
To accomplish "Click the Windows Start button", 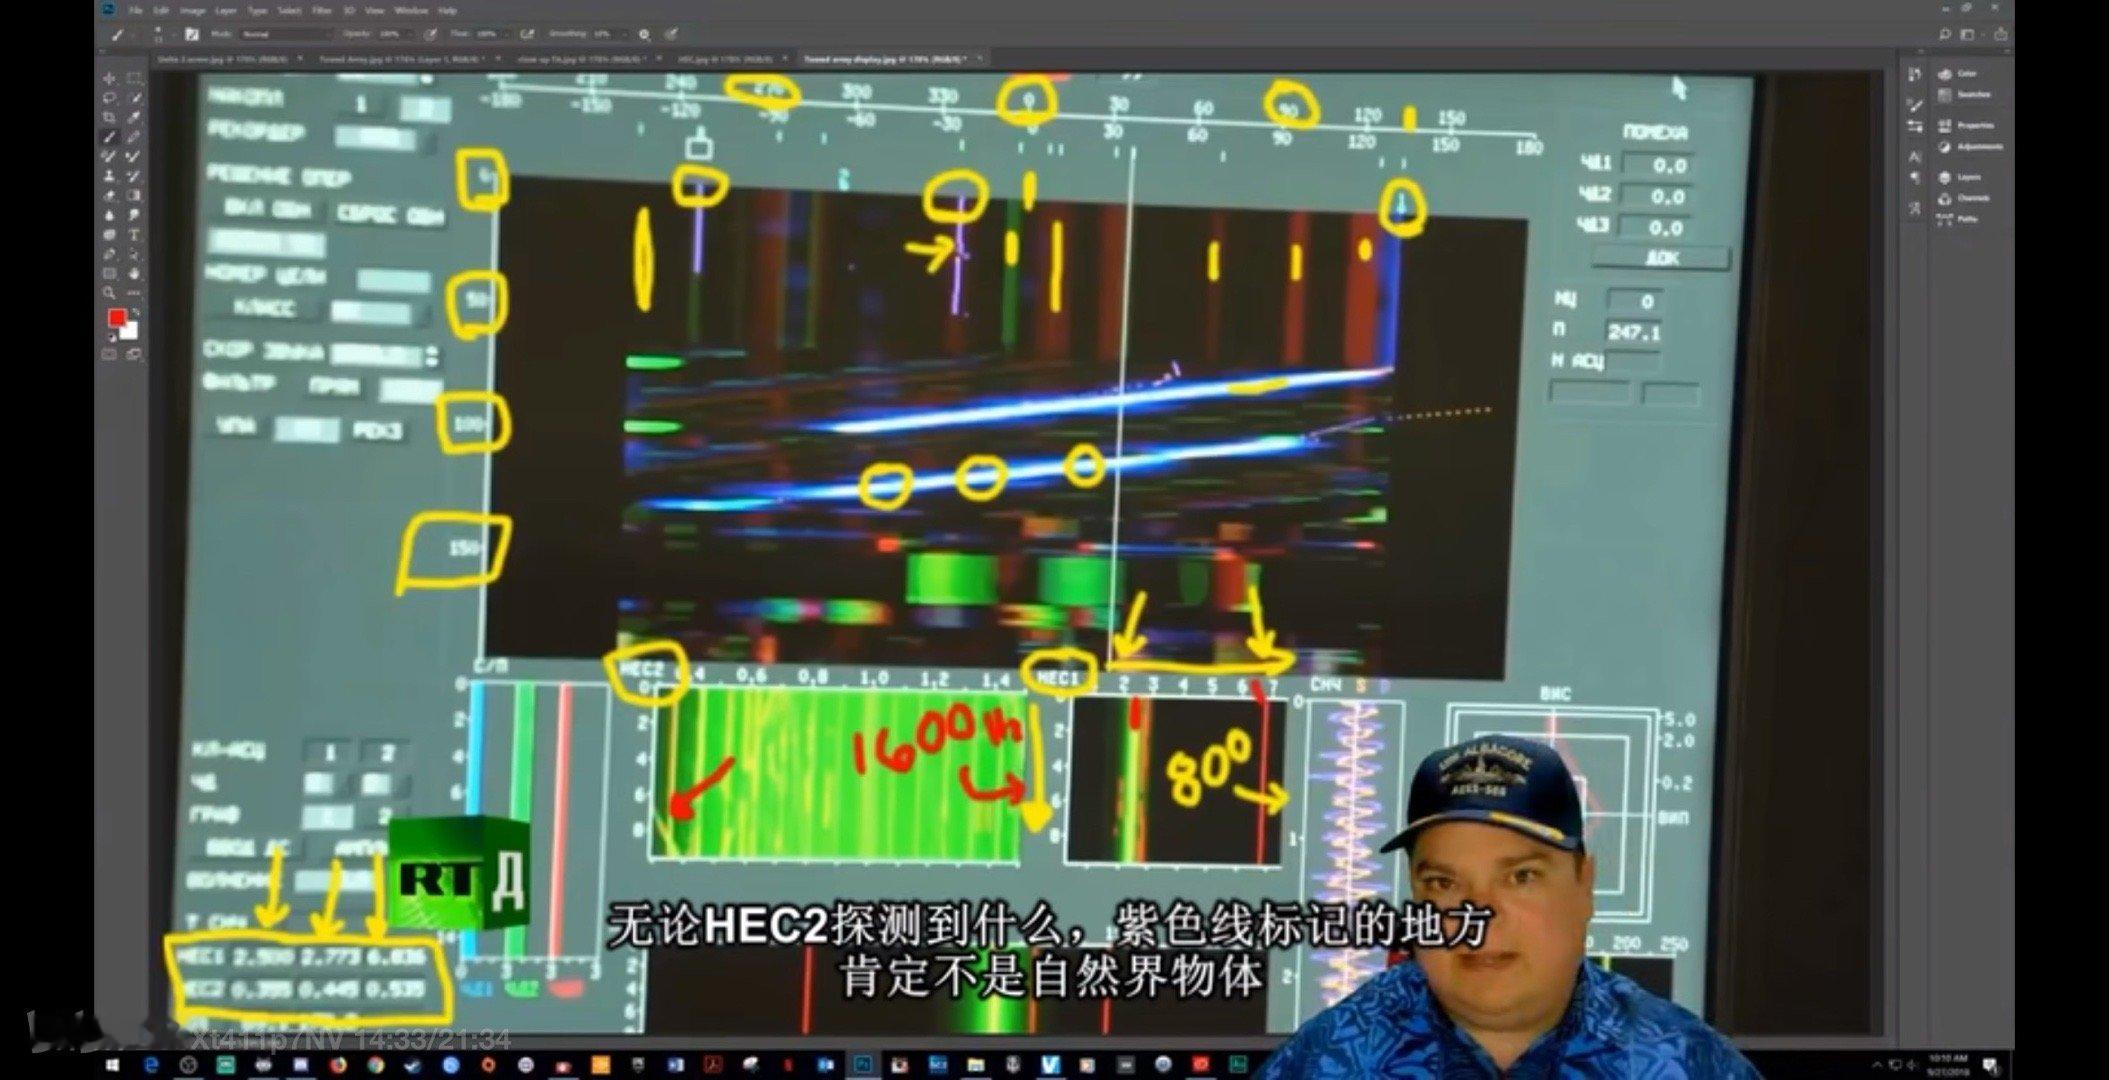I will click(112, 1065).
